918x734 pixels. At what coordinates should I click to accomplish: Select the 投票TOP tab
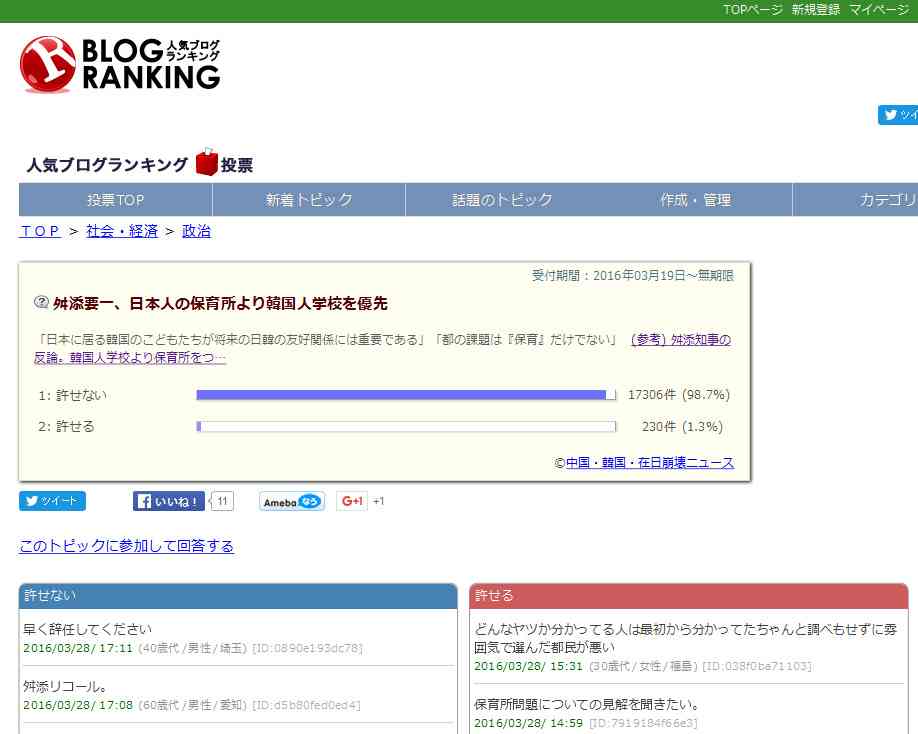click(115, 200)
